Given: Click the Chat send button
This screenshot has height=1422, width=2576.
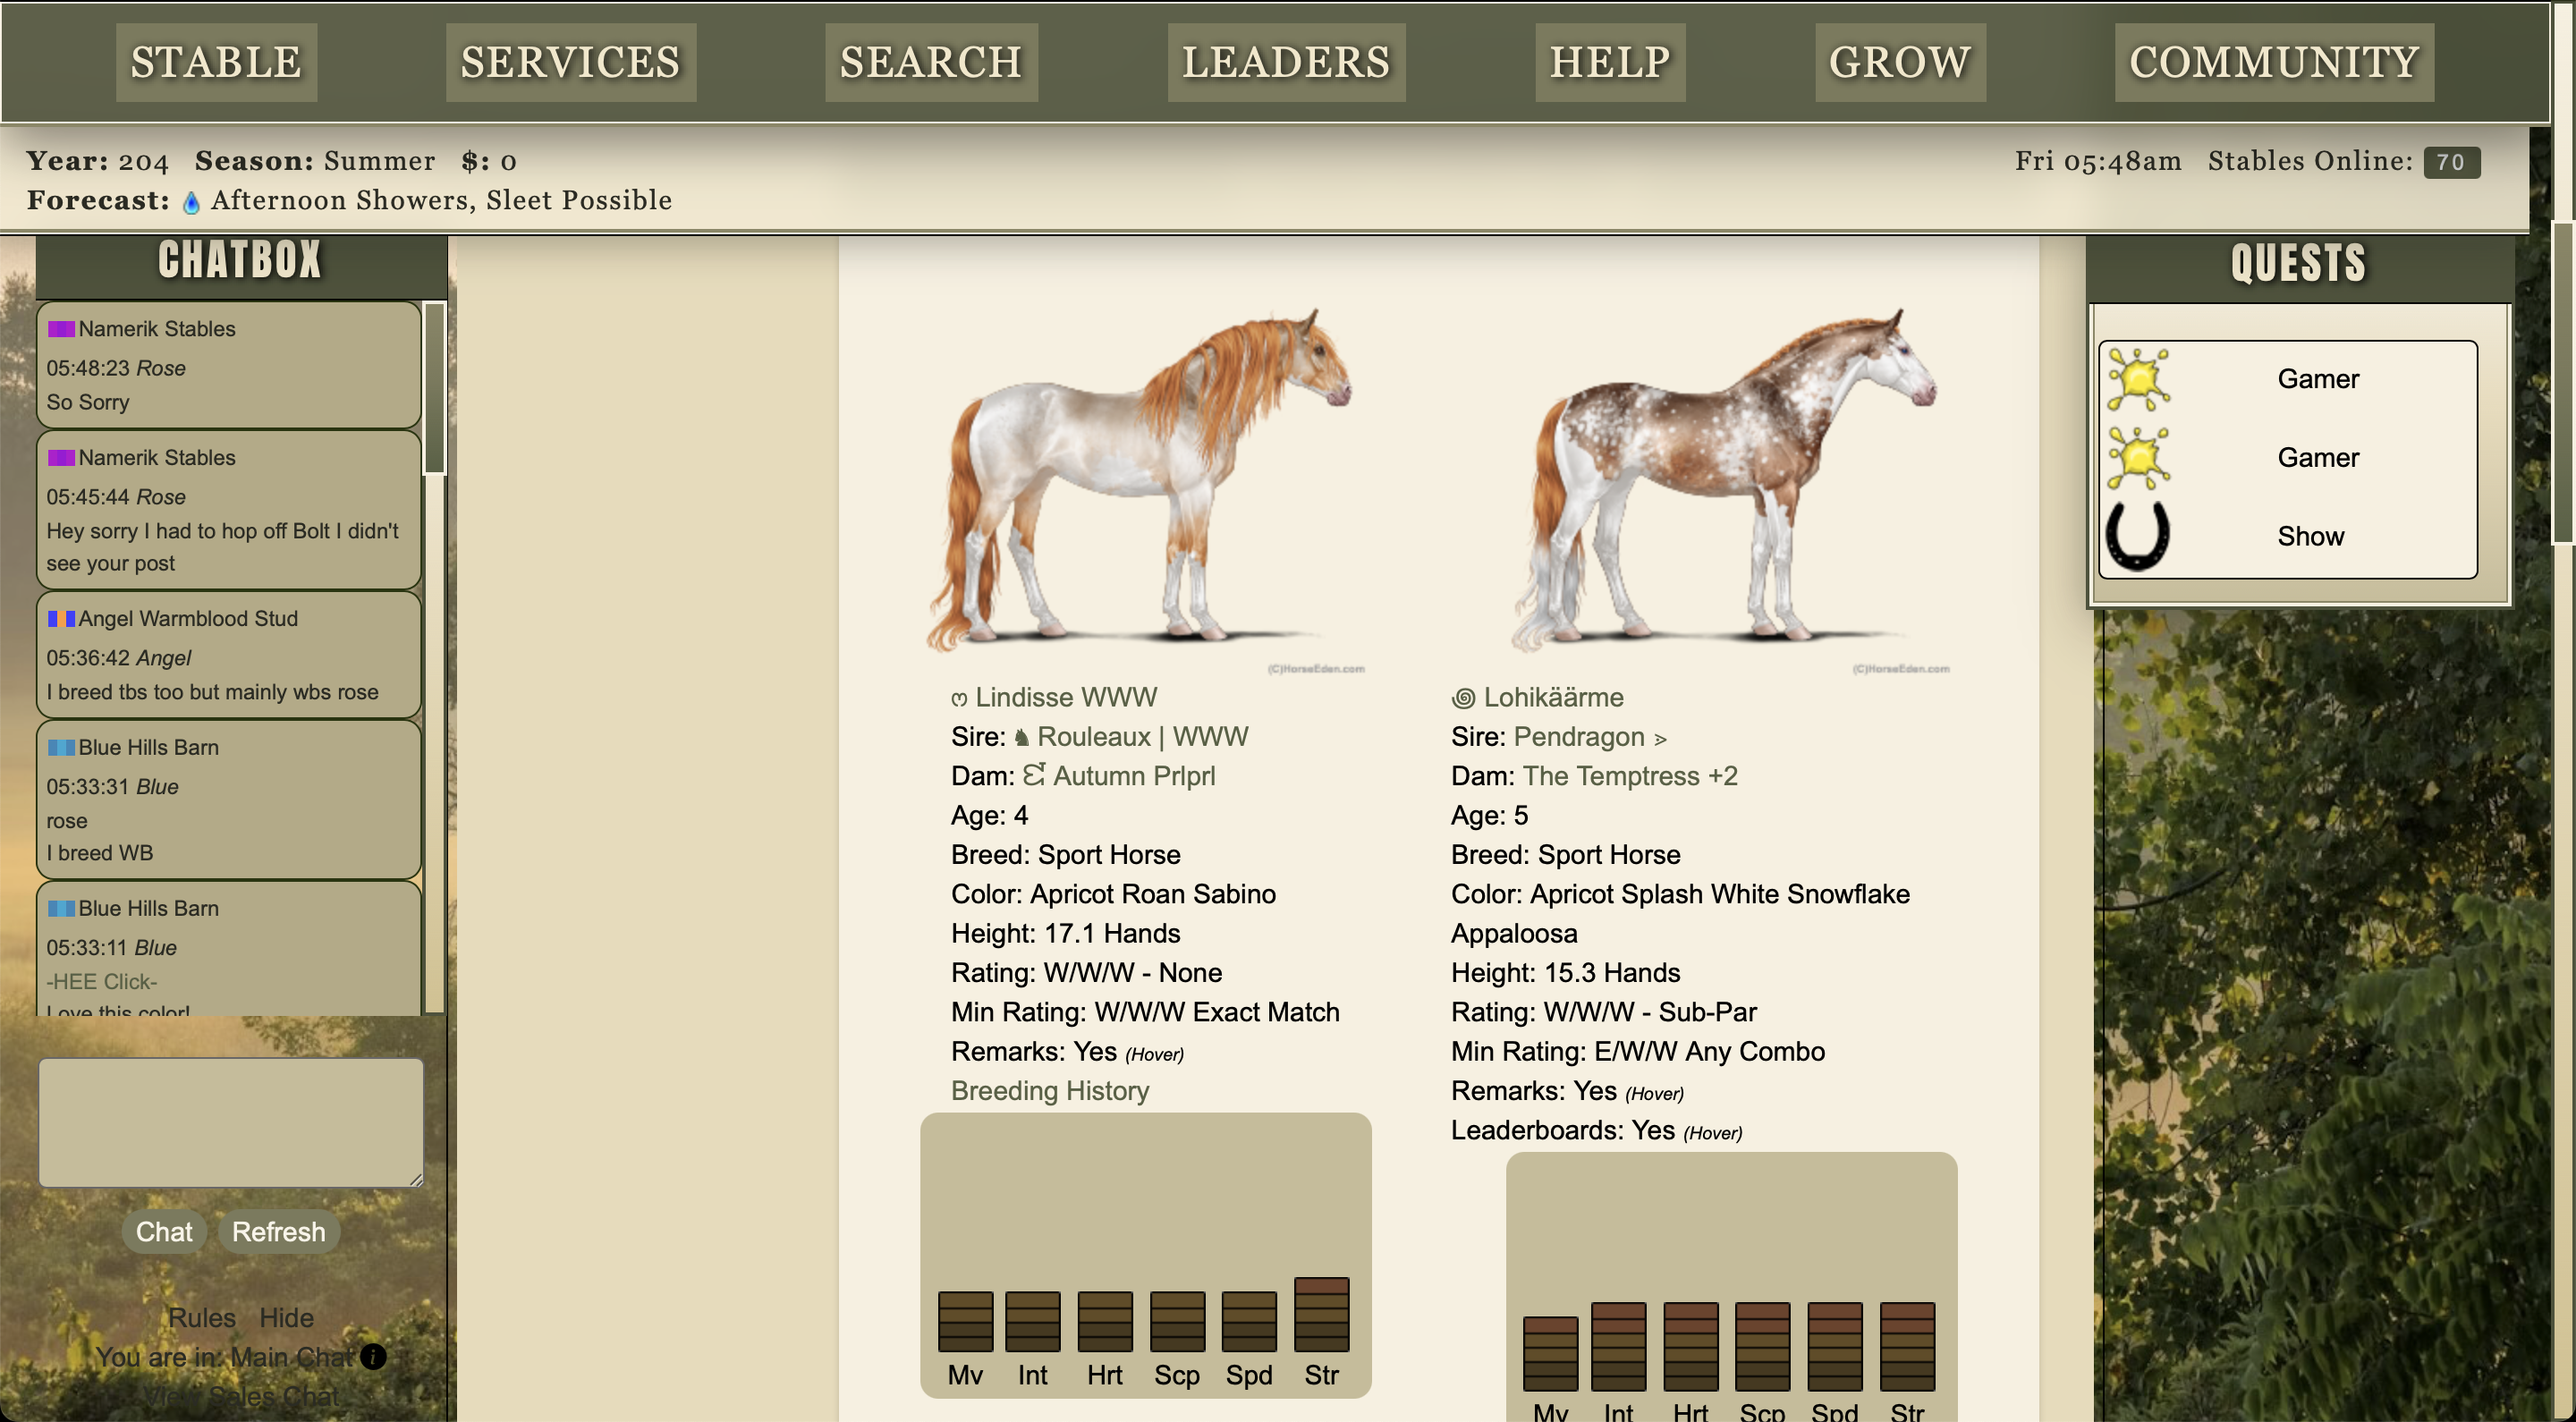Looking at the screenshot, I should click(164, 1232).
